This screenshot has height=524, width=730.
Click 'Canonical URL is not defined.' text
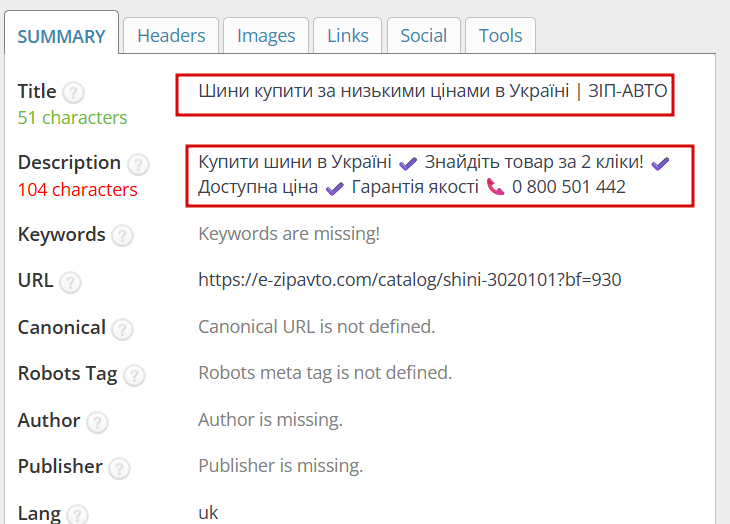click(317, 327)
